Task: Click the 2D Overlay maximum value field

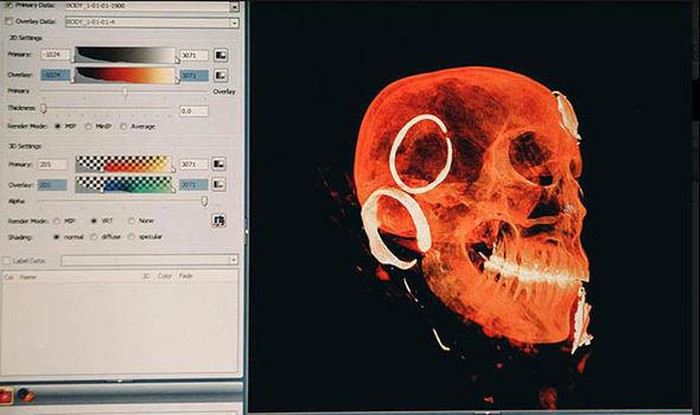Action: 194,75
